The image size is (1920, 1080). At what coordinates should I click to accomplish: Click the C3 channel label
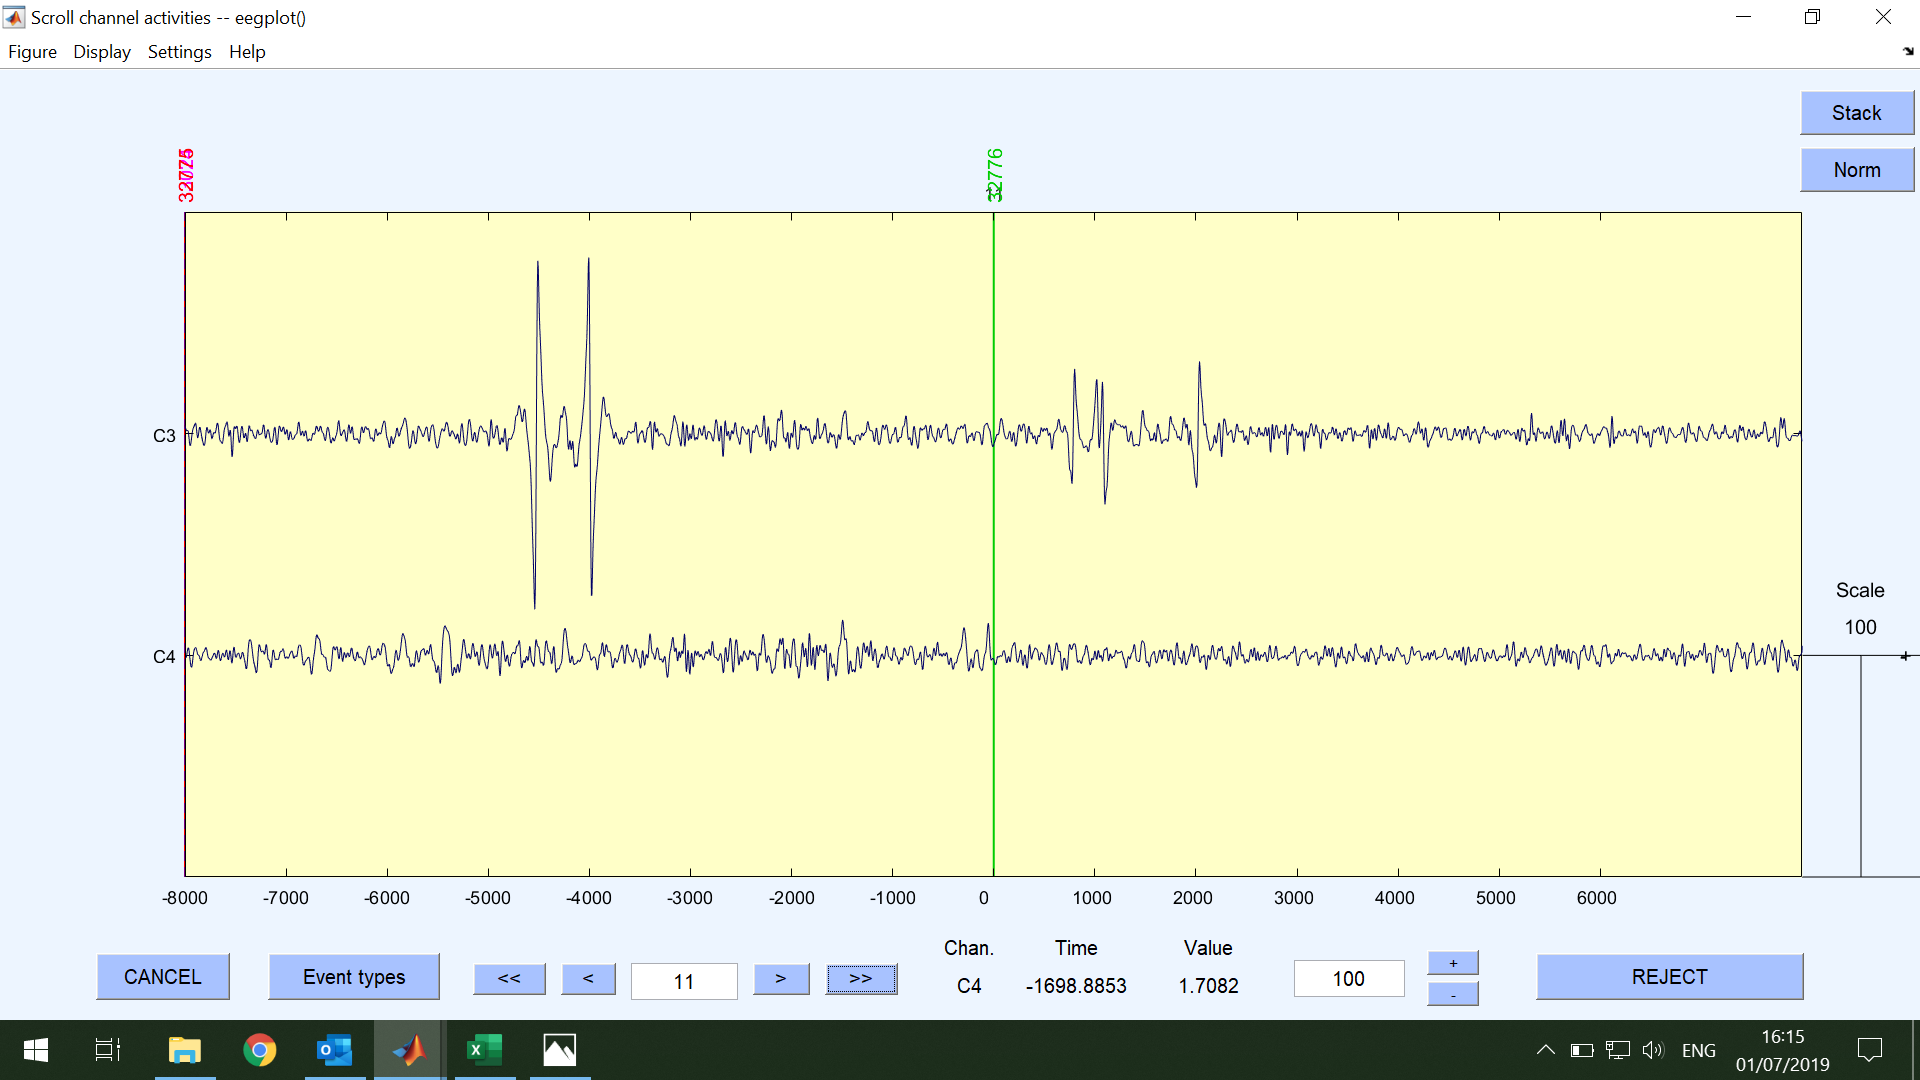(164, 436)
